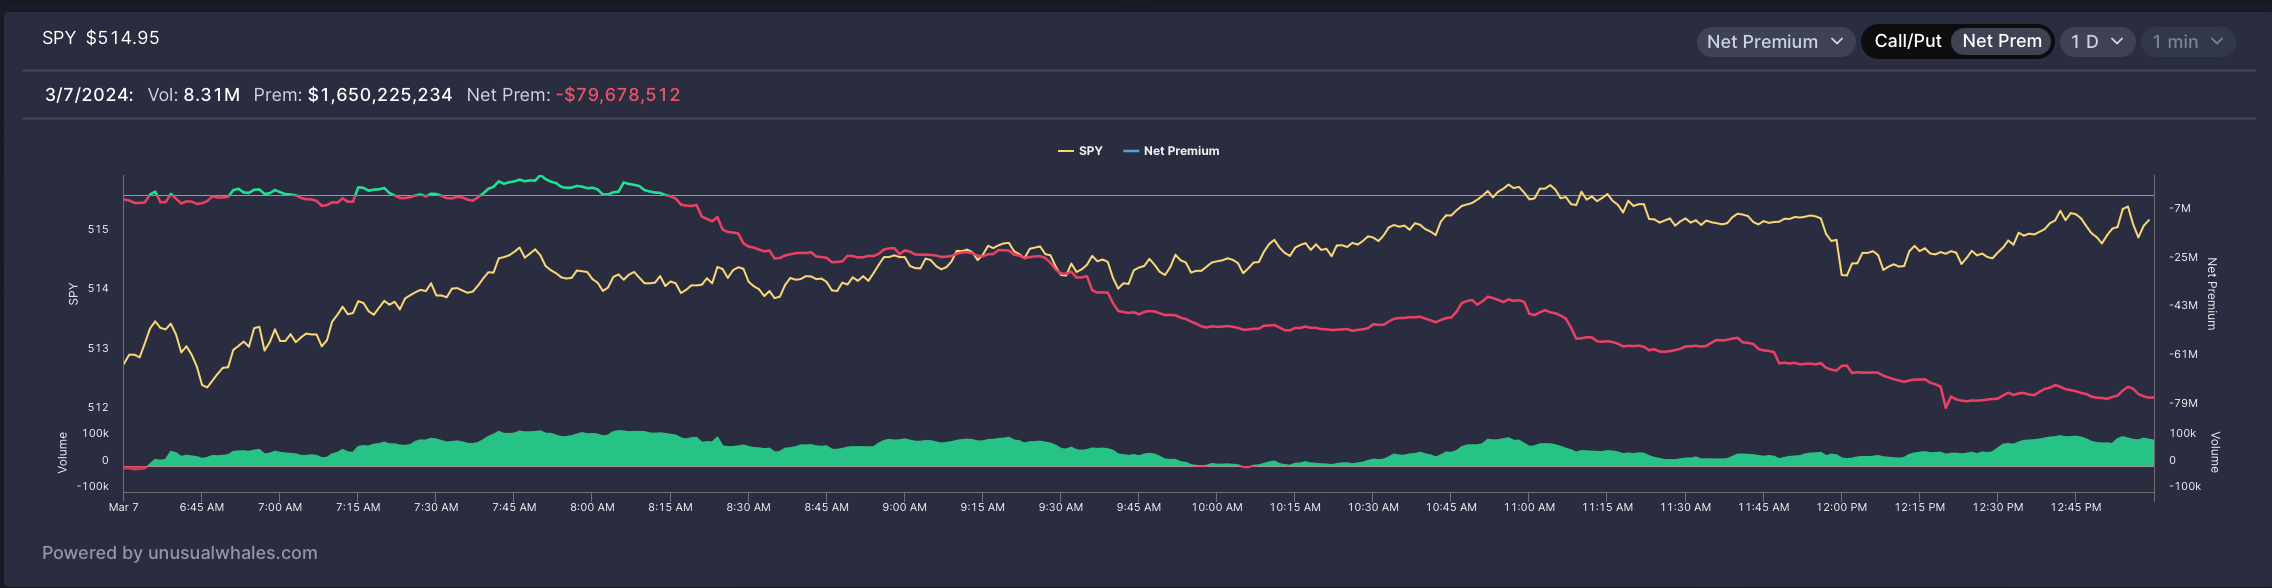Click the SPY $514.95 ticker title
The width and height of the screenshot is (2272, 588).
pos(101,38)
